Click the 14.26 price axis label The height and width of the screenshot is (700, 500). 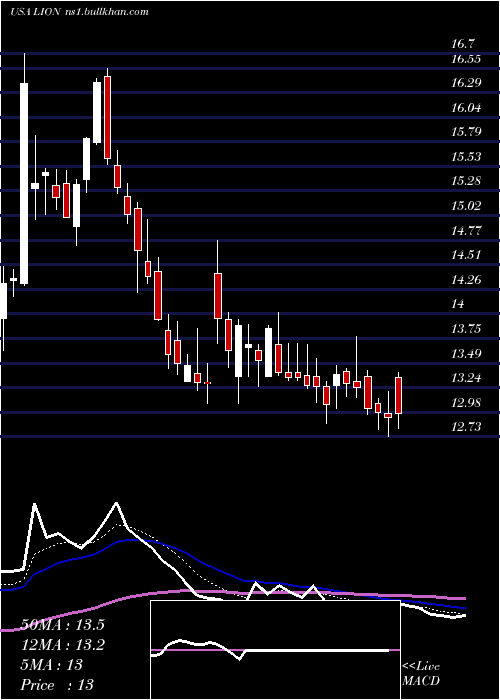[466, 280]
